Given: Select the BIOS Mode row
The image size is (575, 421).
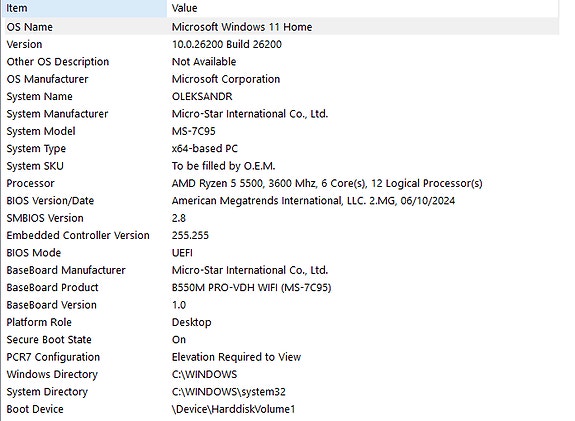Looking at the screenshot, I should [x=281, y=253].
